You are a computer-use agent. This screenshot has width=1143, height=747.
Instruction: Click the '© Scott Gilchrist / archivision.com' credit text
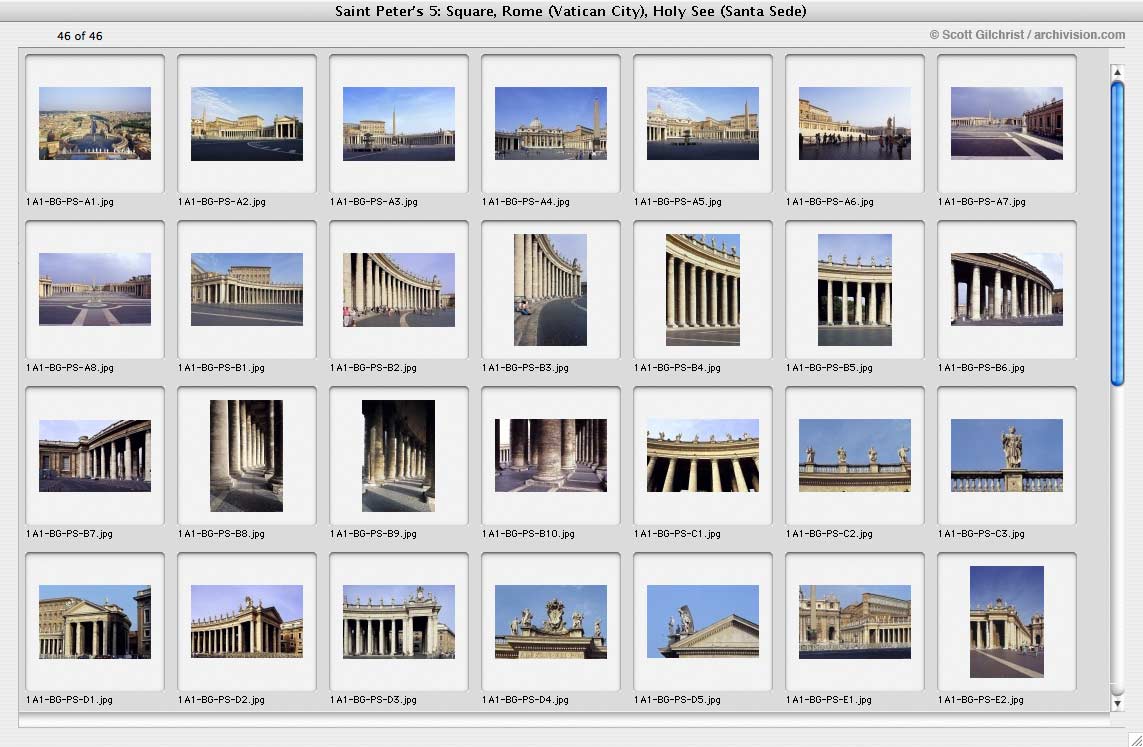[x=1027, y=34]
